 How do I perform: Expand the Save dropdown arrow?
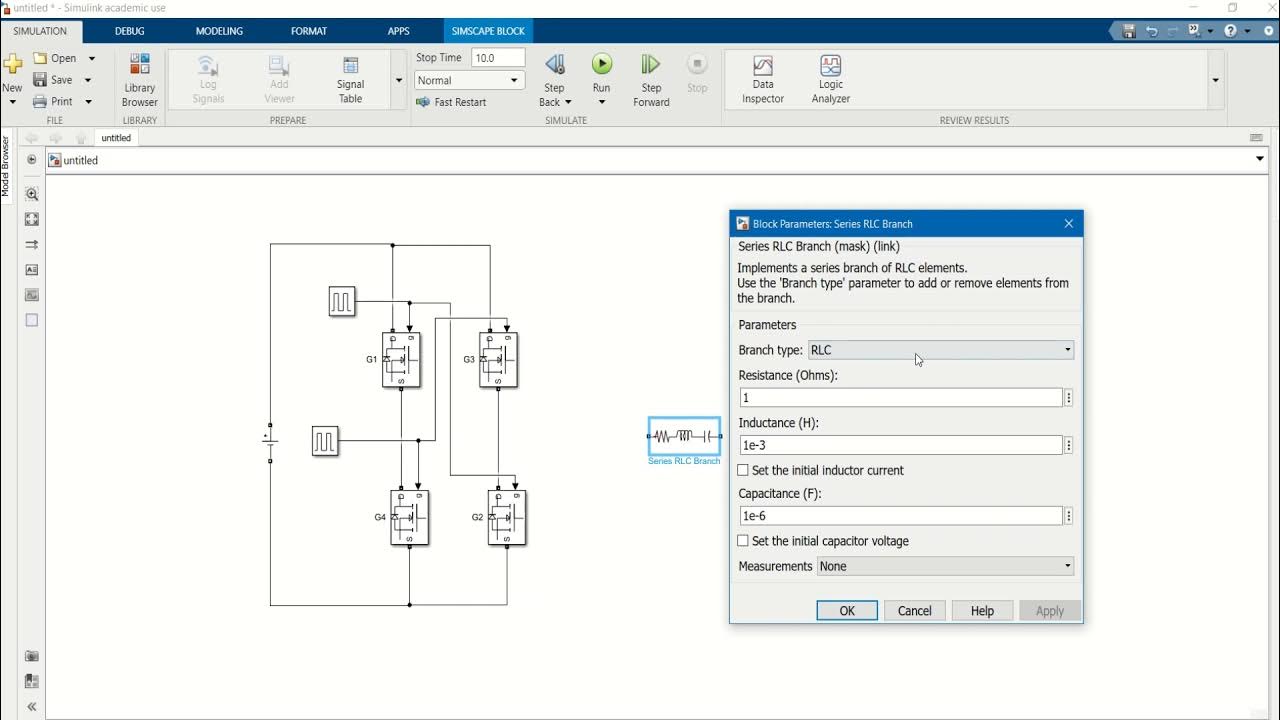[87, 80]
